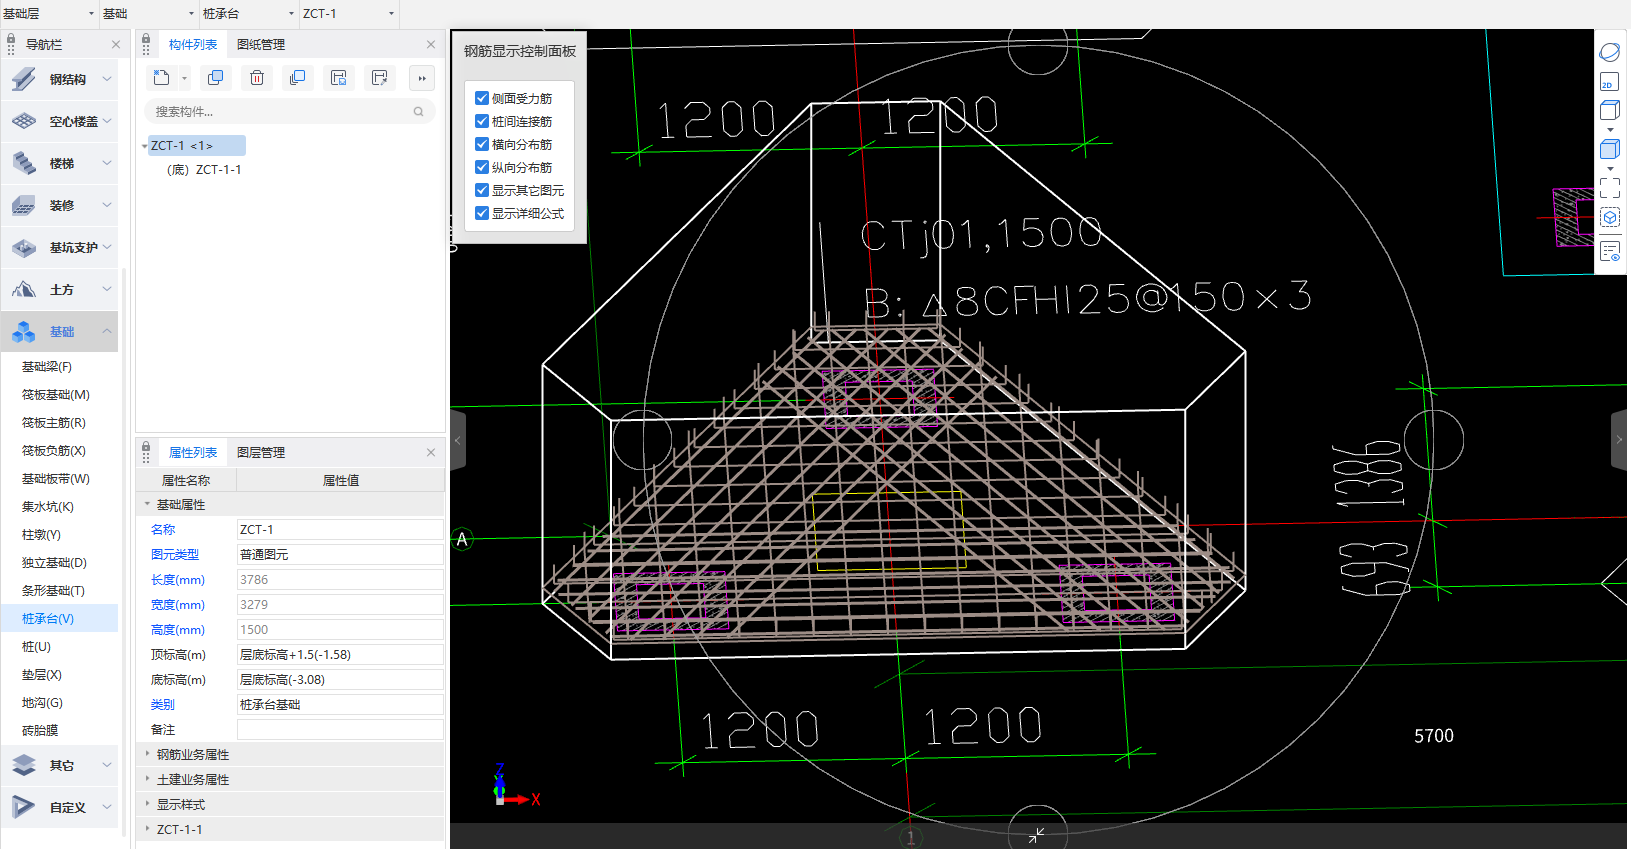Expand the 基坑支护 navigation group

point(59,247)
